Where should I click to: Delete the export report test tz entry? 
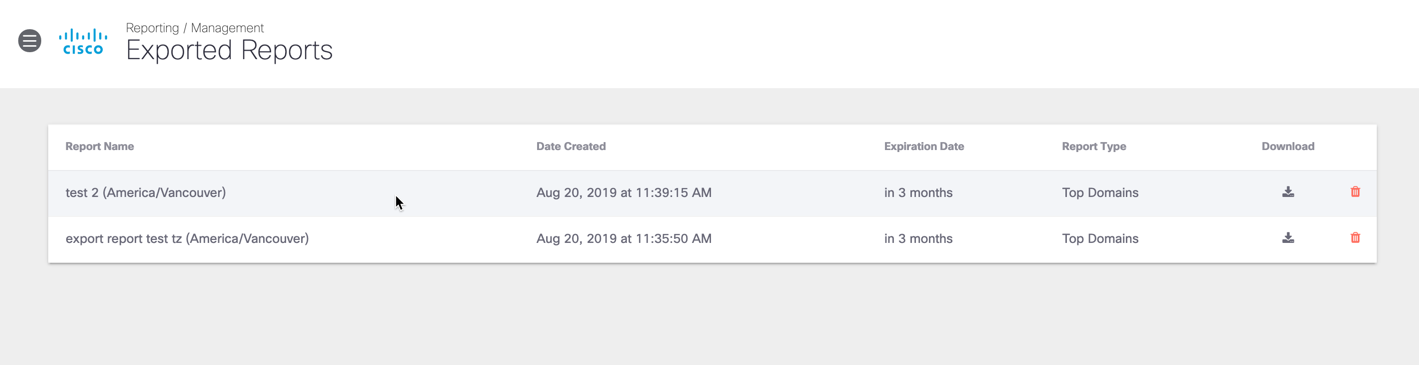tap(1355, 238)
